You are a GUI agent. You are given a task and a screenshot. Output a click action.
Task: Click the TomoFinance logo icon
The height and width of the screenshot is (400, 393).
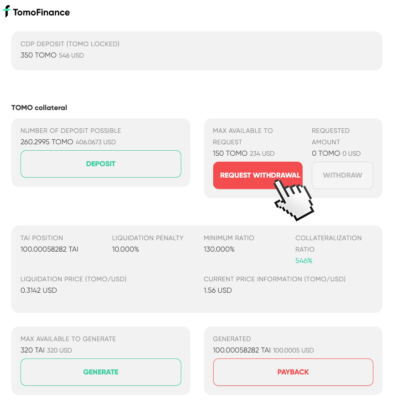tap(6, 11)
